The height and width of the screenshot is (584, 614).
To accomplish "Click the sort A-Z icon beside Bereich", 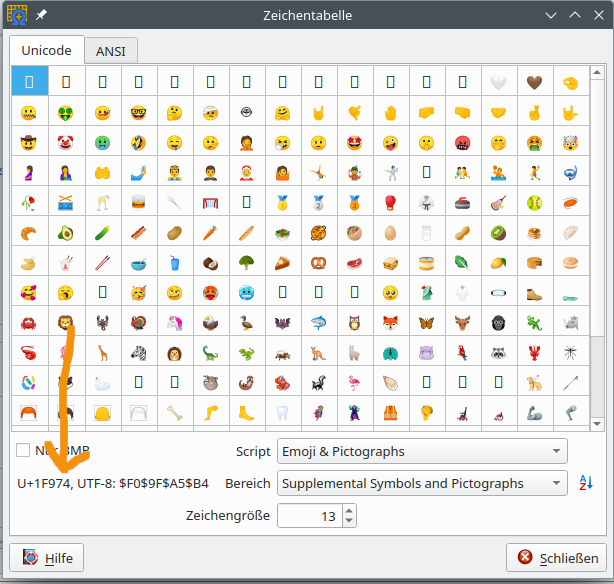I will coord(586,483).
